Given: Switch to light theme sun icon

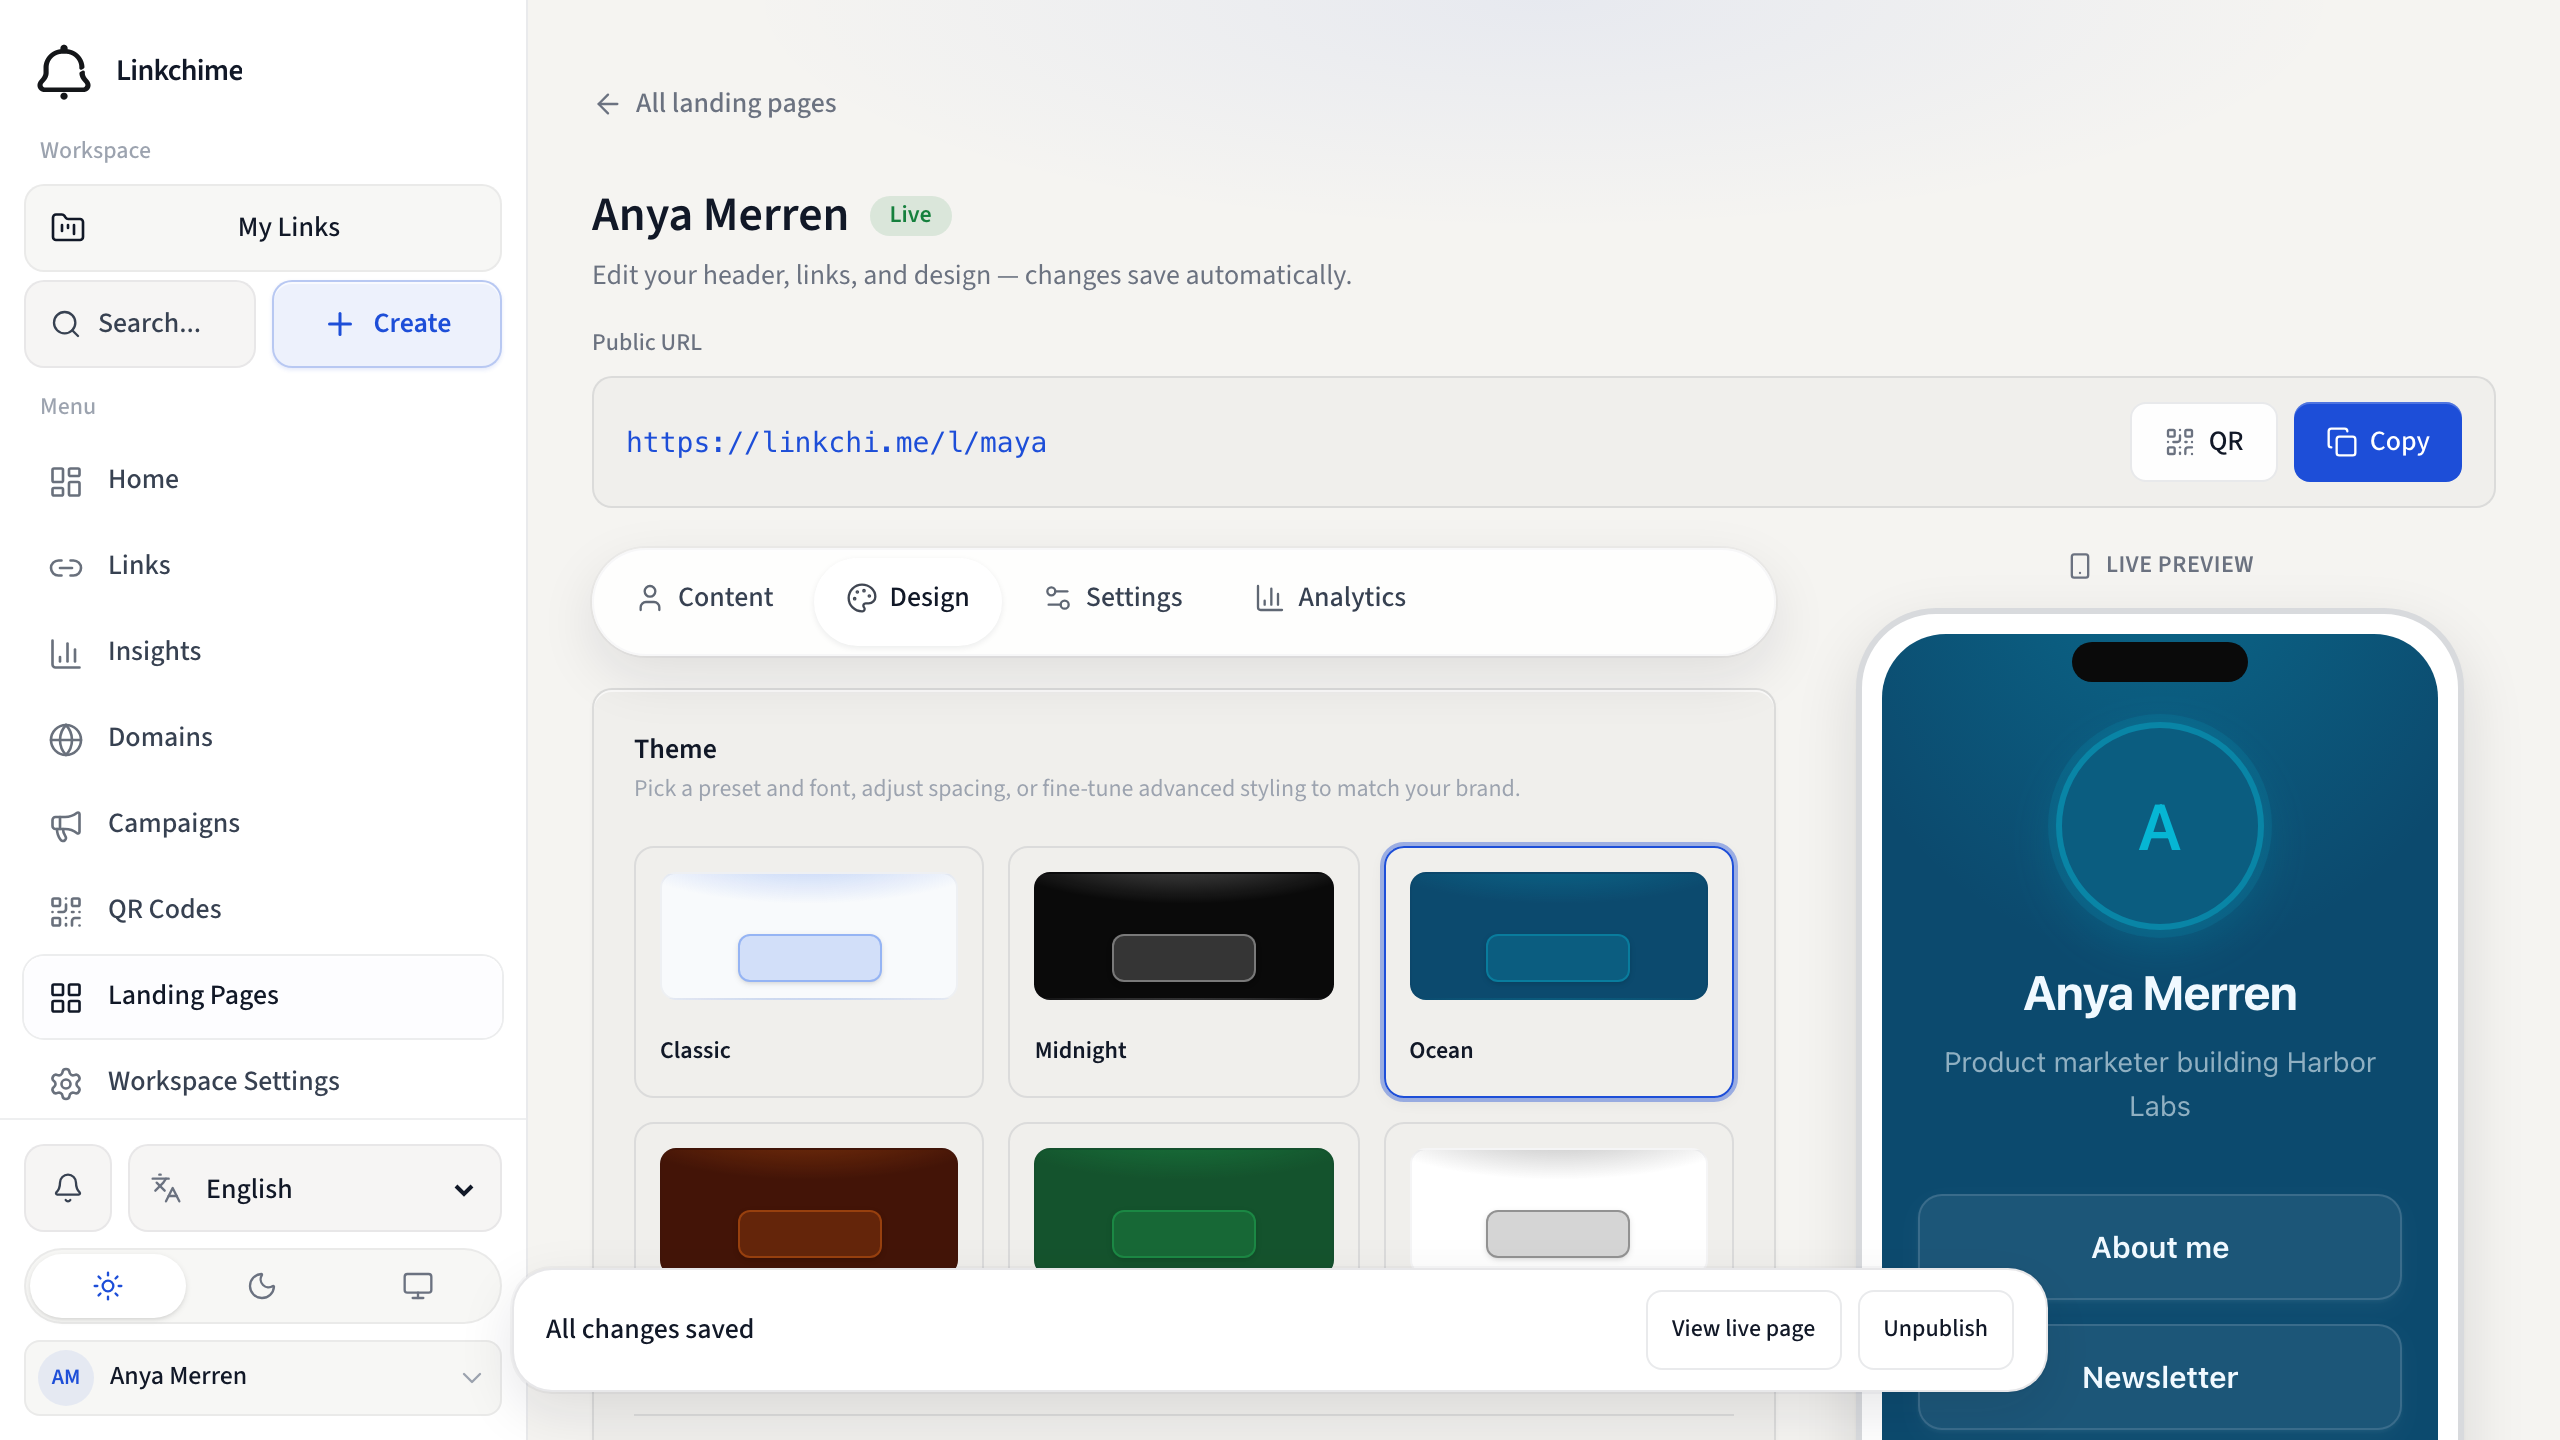Looking at the screenshot, I should 108,1285.
